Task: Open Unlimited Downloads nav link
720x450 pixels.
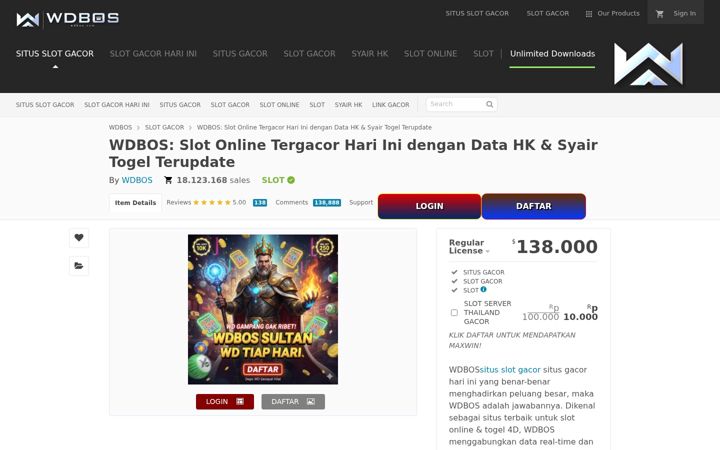Action: (x=552, y=54)
